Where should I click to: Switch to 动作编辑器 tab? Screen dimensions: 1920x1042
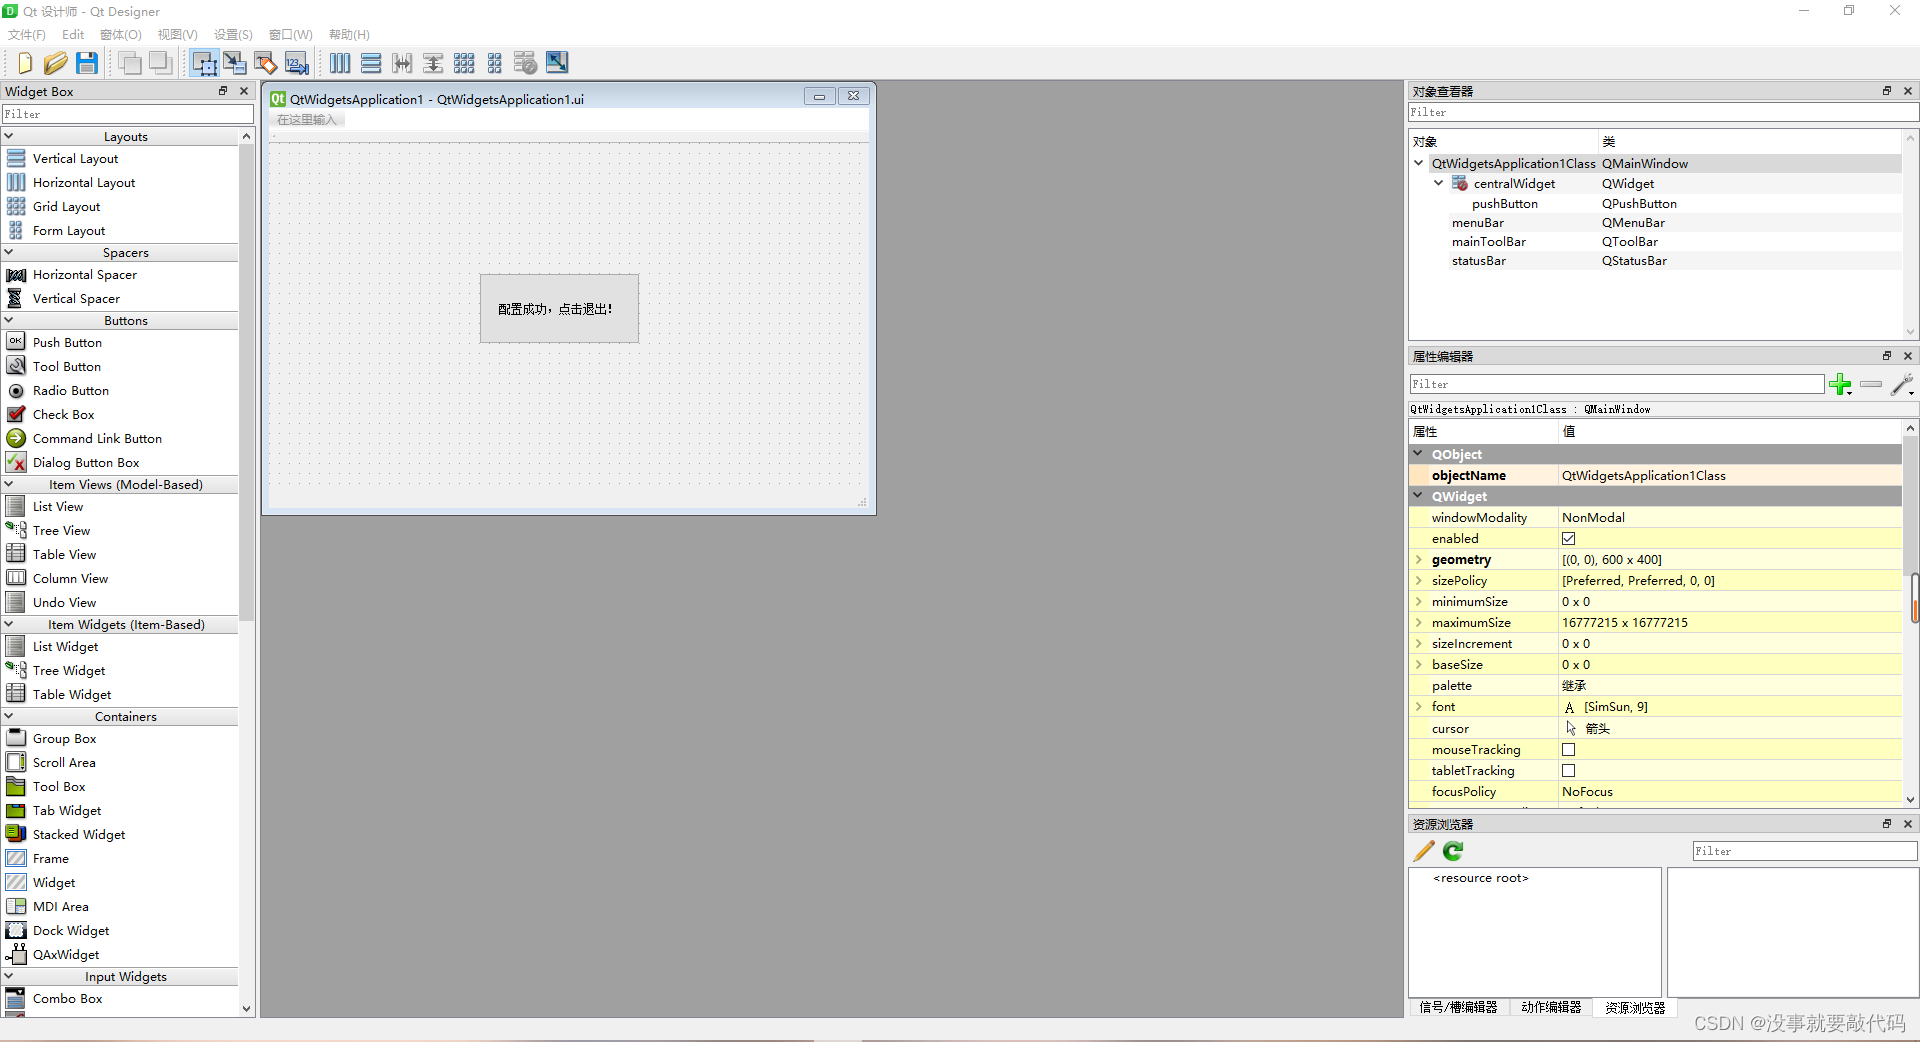tap(1551, 1008)
